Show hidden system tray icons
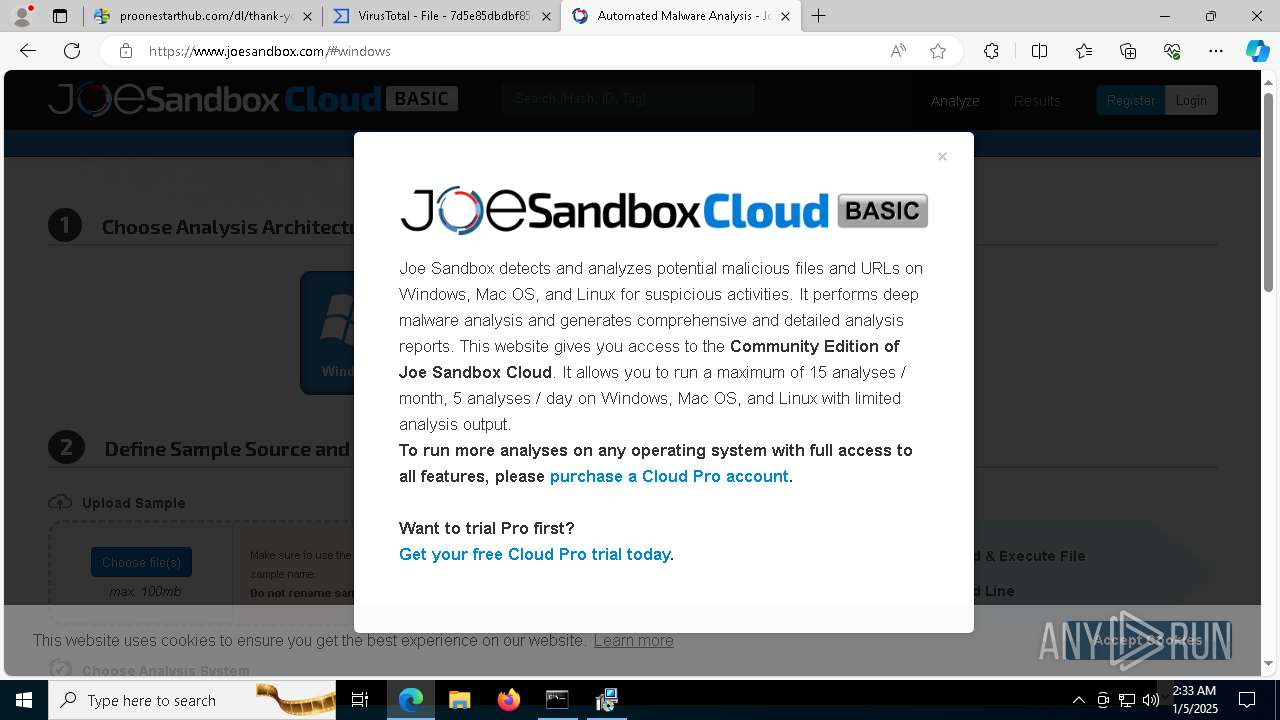 [1078, 700]
